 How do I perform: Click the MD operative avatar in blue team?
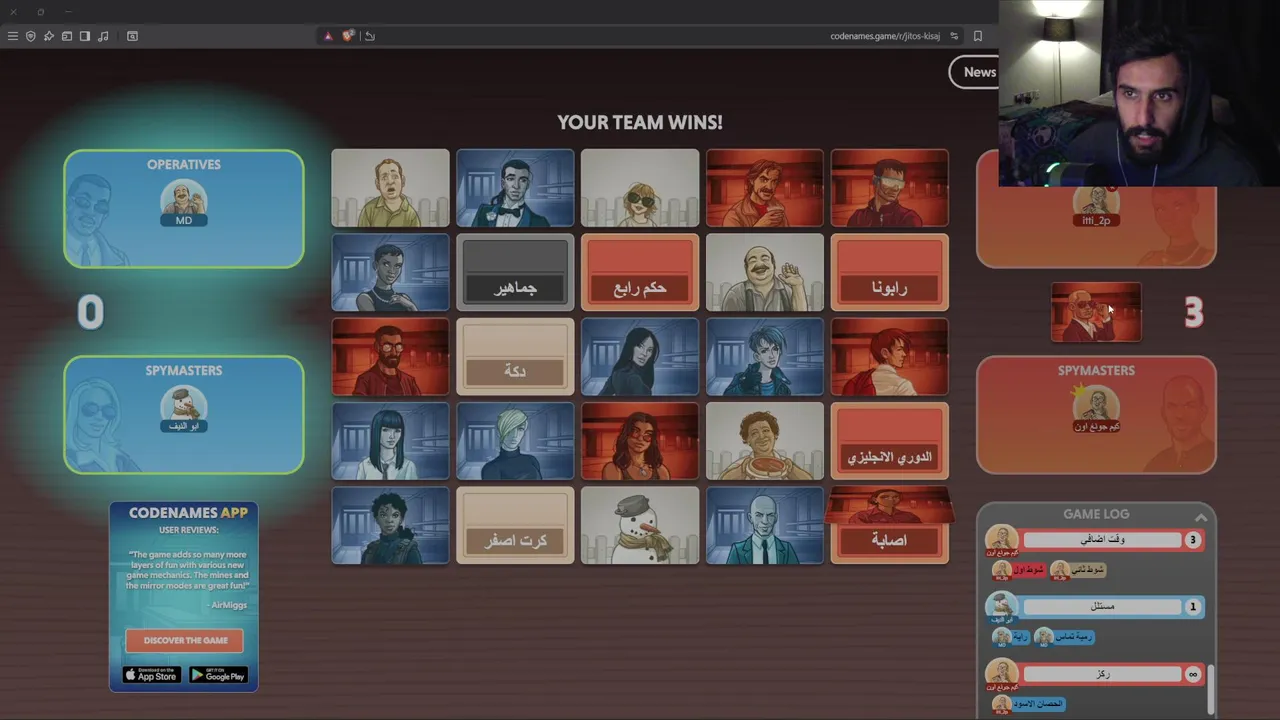[184, 203]
